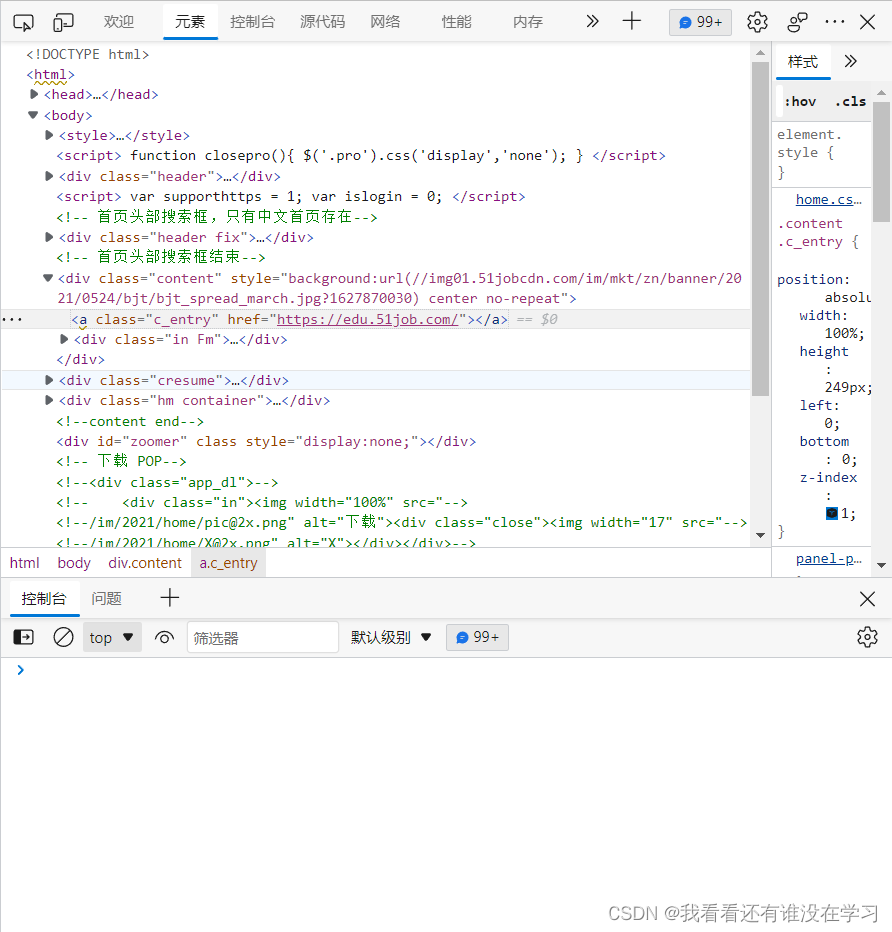Switch to the 元素 tab
The image size is (892, 932).
[x=190, y=22]
